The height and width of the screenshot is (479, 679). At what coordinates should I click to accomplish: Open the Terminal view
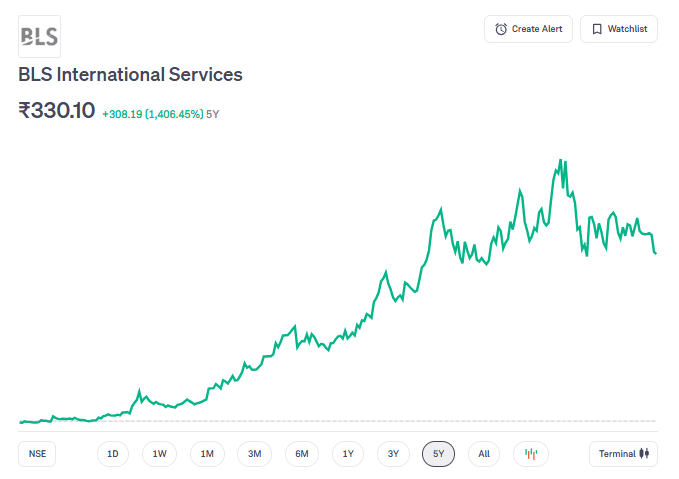[624, 454]
